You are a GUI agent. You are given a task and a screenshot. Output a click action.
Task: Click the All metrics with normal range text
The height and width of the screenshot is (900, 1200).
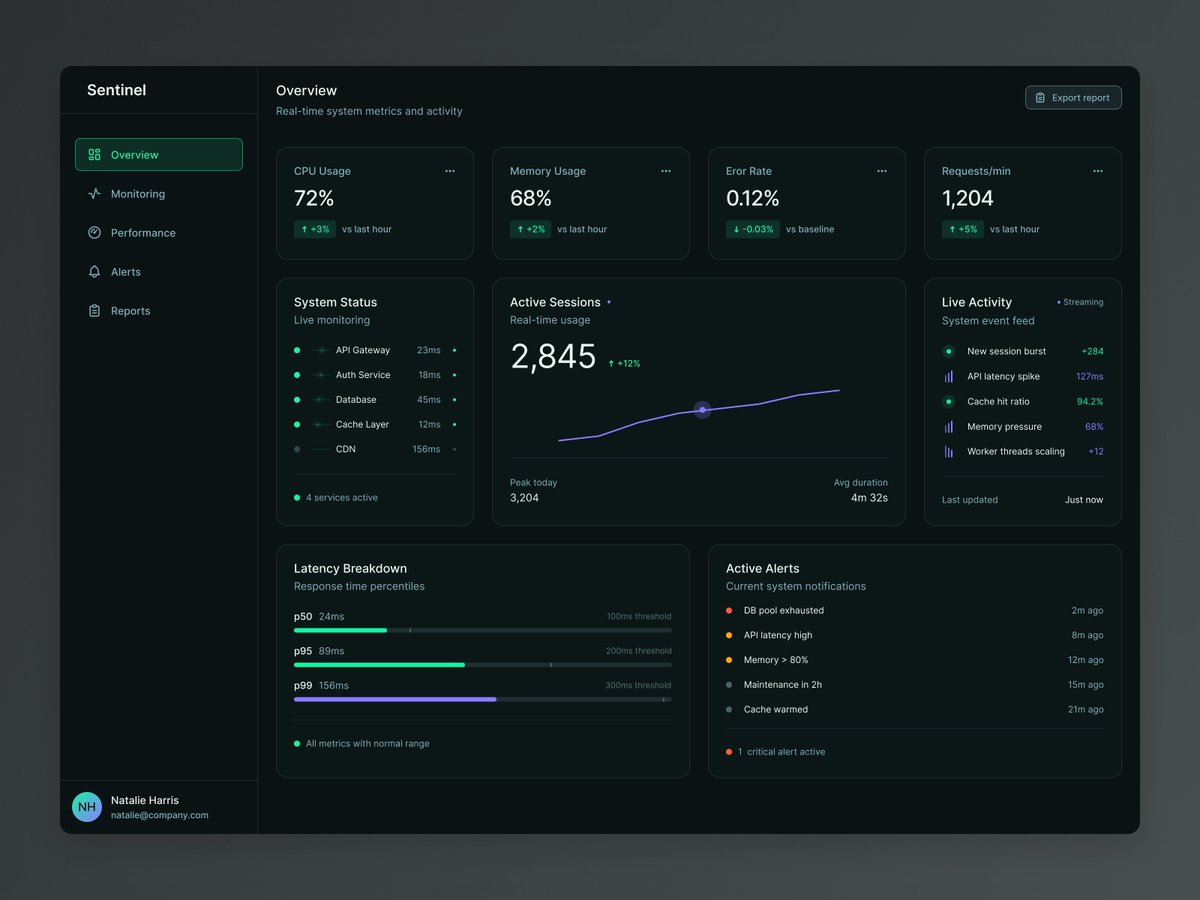click(368, 744)
